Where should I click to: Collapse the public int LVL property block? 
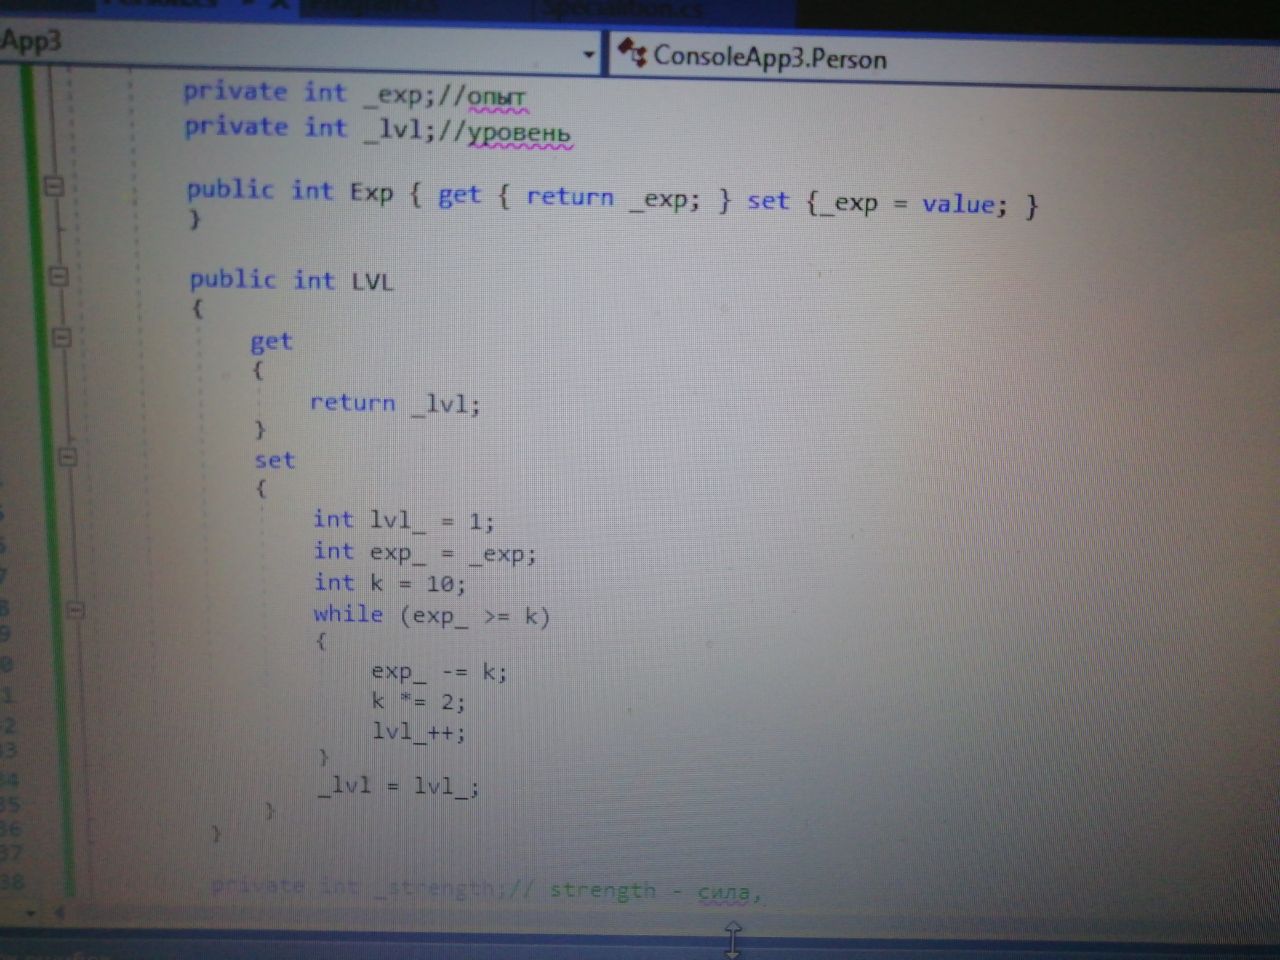(58, 276)
